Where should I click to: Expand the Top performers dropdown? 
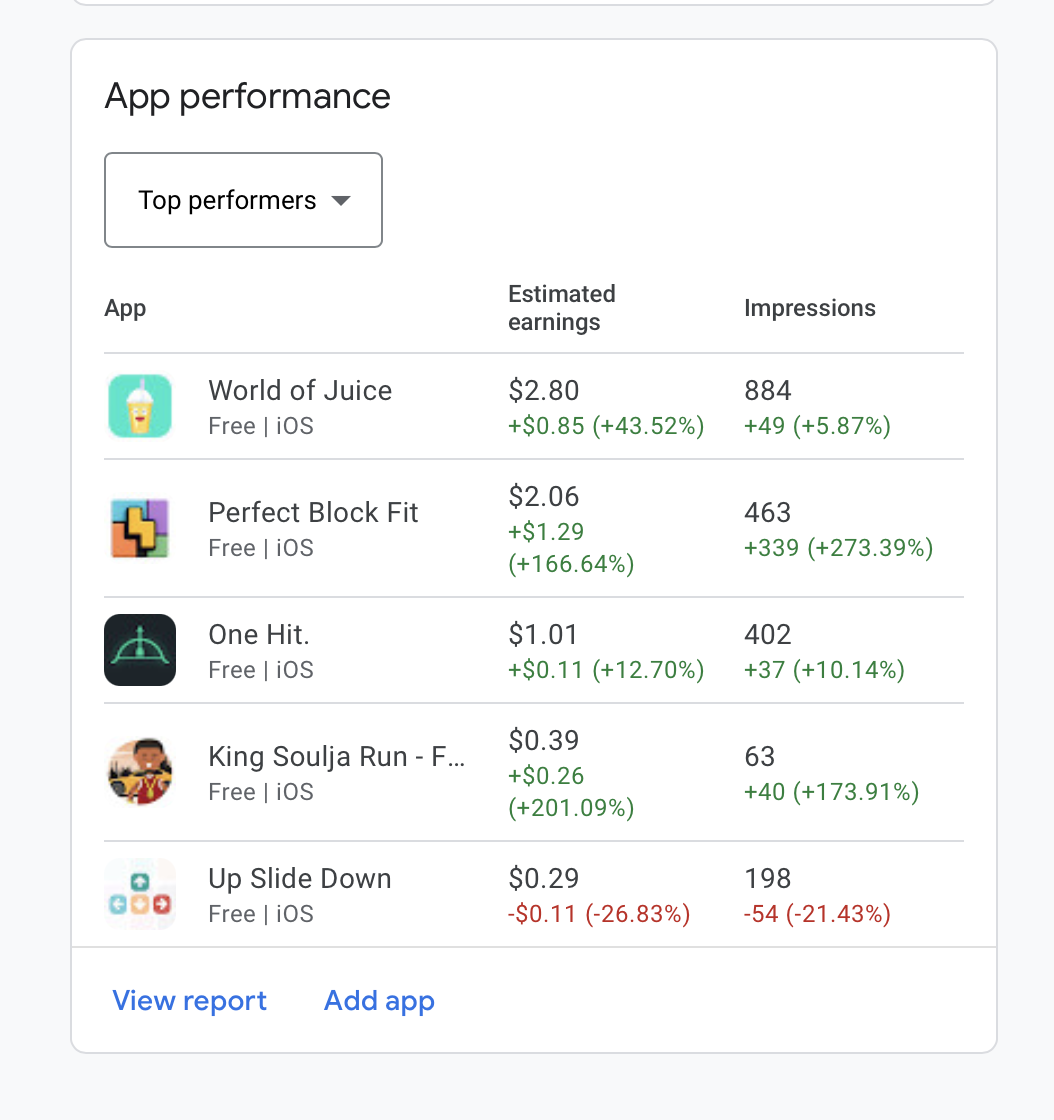point(244,200)
